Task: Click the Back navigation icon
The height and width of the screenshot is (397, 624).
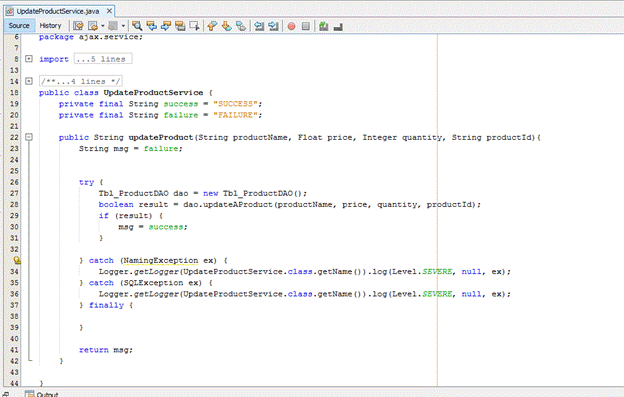Action: coord(93,26)
